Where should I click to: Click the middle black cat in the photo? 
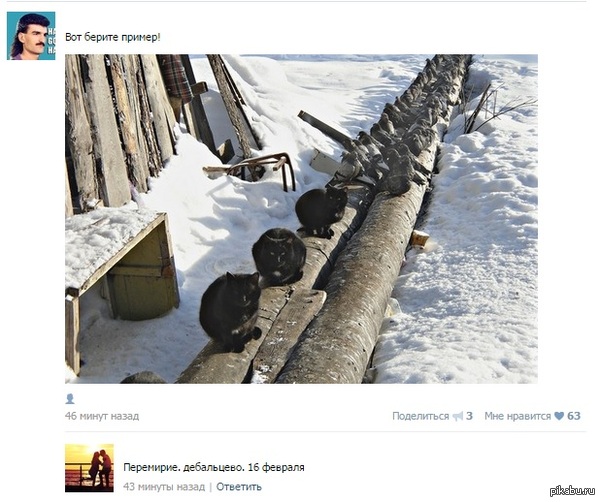[x=279, y=256]
